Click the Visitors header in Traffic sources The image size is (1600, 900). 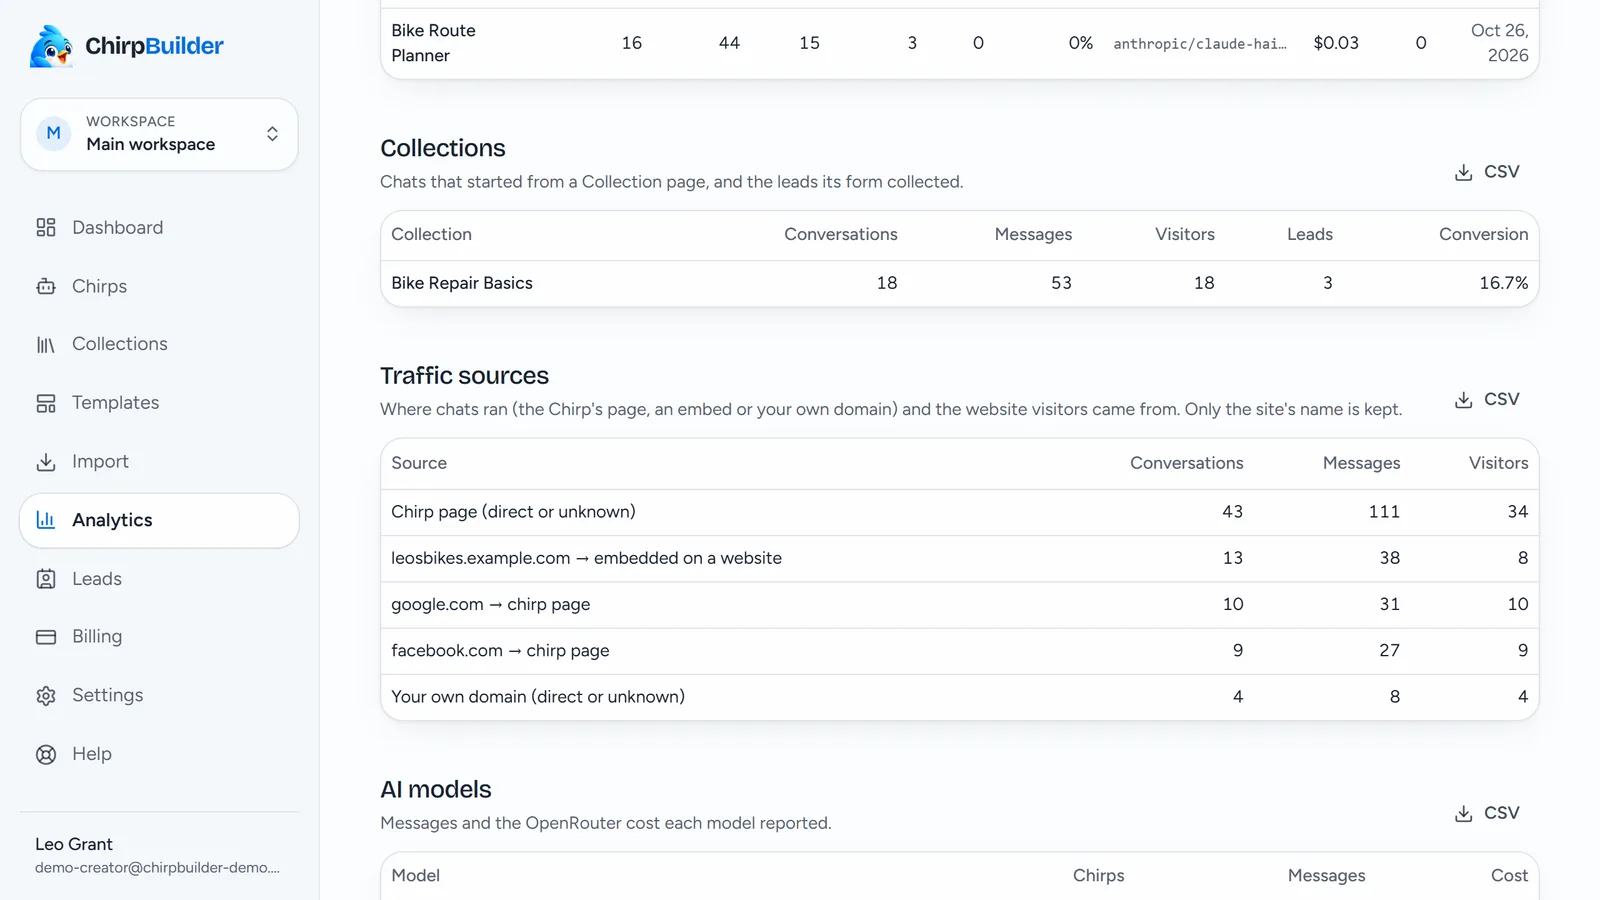click(1498, 463)
